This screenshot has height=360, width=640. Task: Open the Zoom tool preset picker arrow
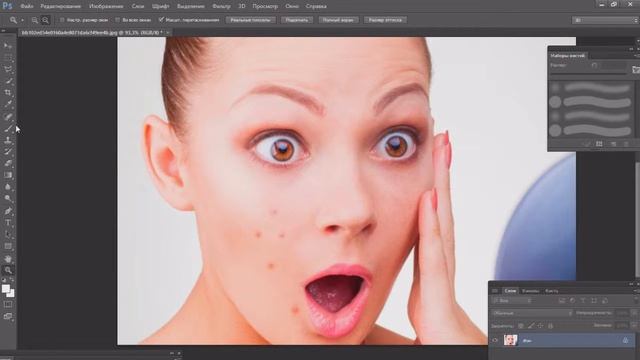pyautogui.click(x=22, y=20)
